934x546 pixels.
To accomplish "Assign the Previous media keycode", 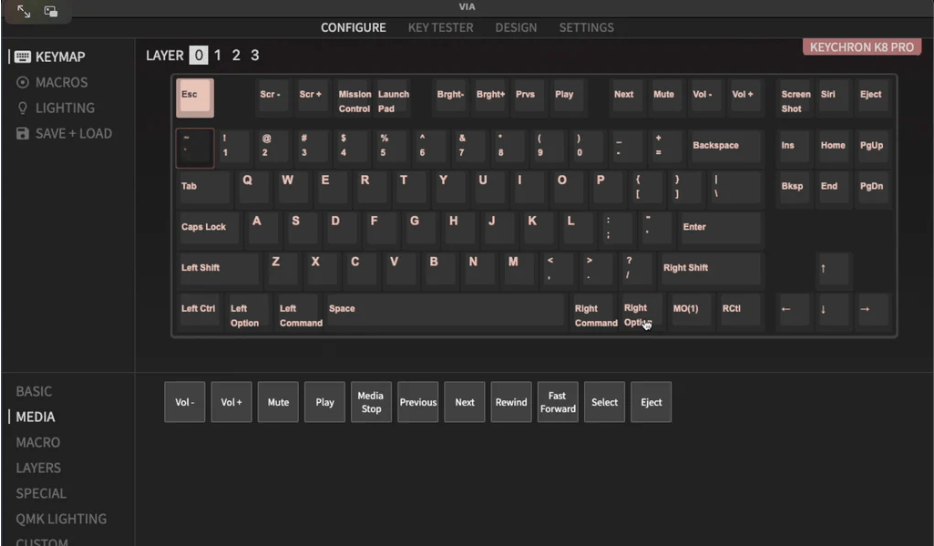I will (x=418, y=402).
